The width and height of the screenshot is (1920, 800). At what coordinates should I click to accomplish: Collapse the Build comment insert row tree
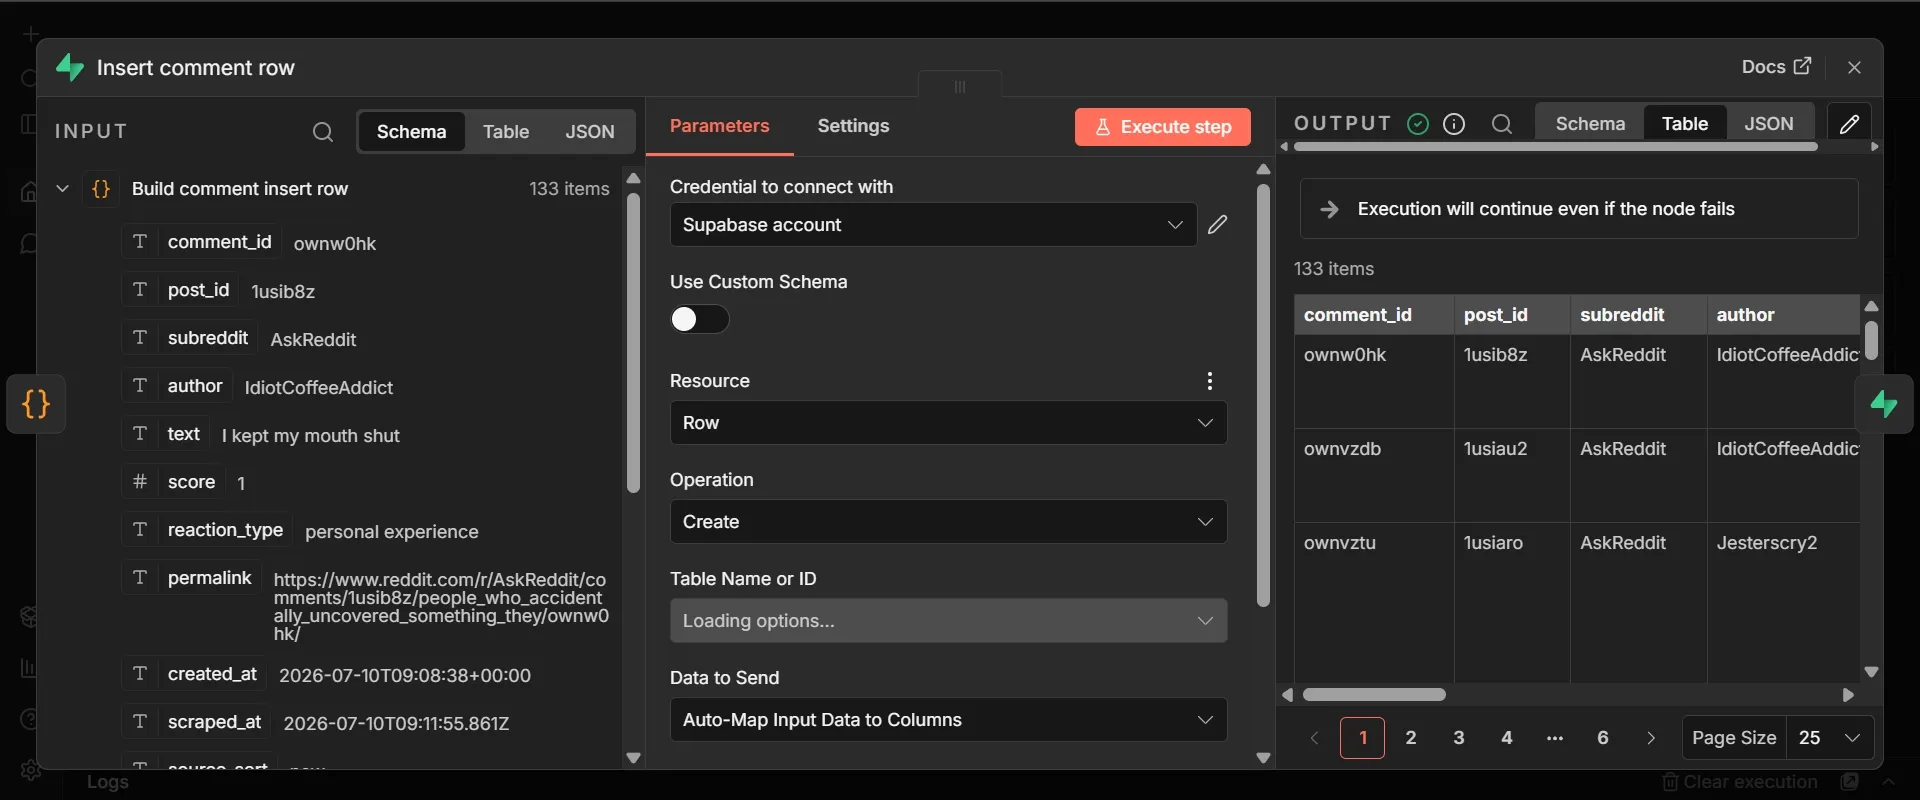(x=62, y=189)
